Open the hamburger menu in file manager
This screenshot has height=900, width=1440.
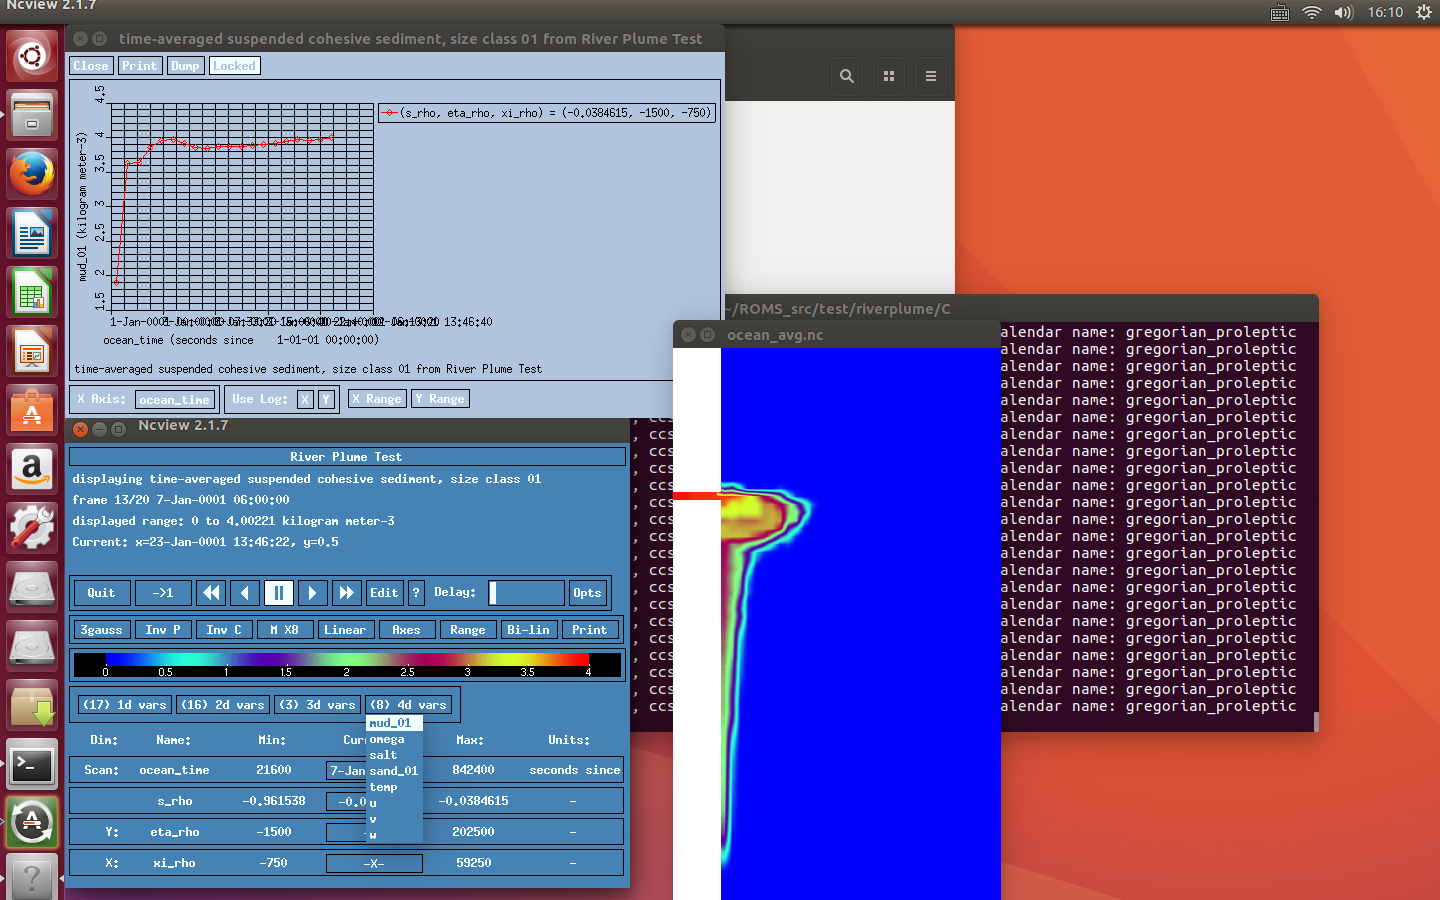pyautogui.click(x=931, y=76)
